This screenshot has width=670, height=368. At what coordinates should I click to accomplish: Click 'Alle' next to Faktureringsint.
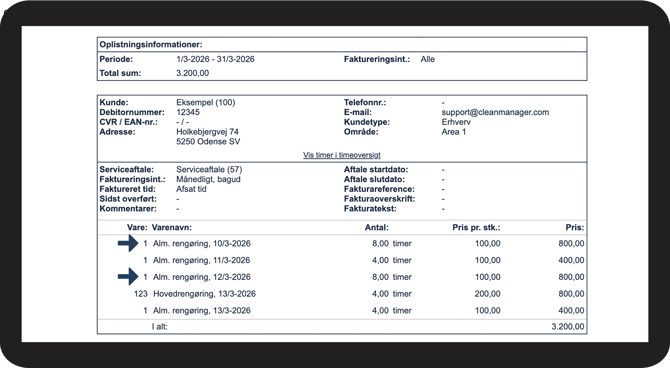click(x=427, y=59)
